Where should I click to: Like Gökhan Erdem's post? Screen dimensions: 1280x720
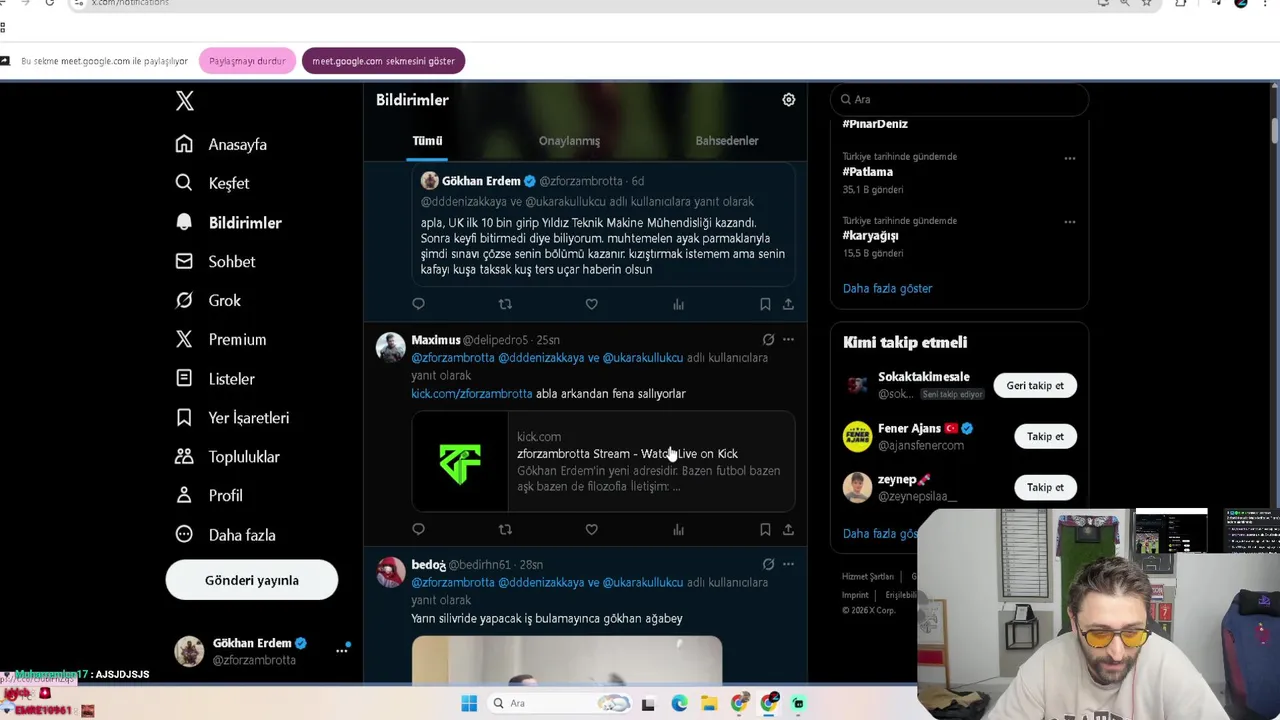pos(591,304)
